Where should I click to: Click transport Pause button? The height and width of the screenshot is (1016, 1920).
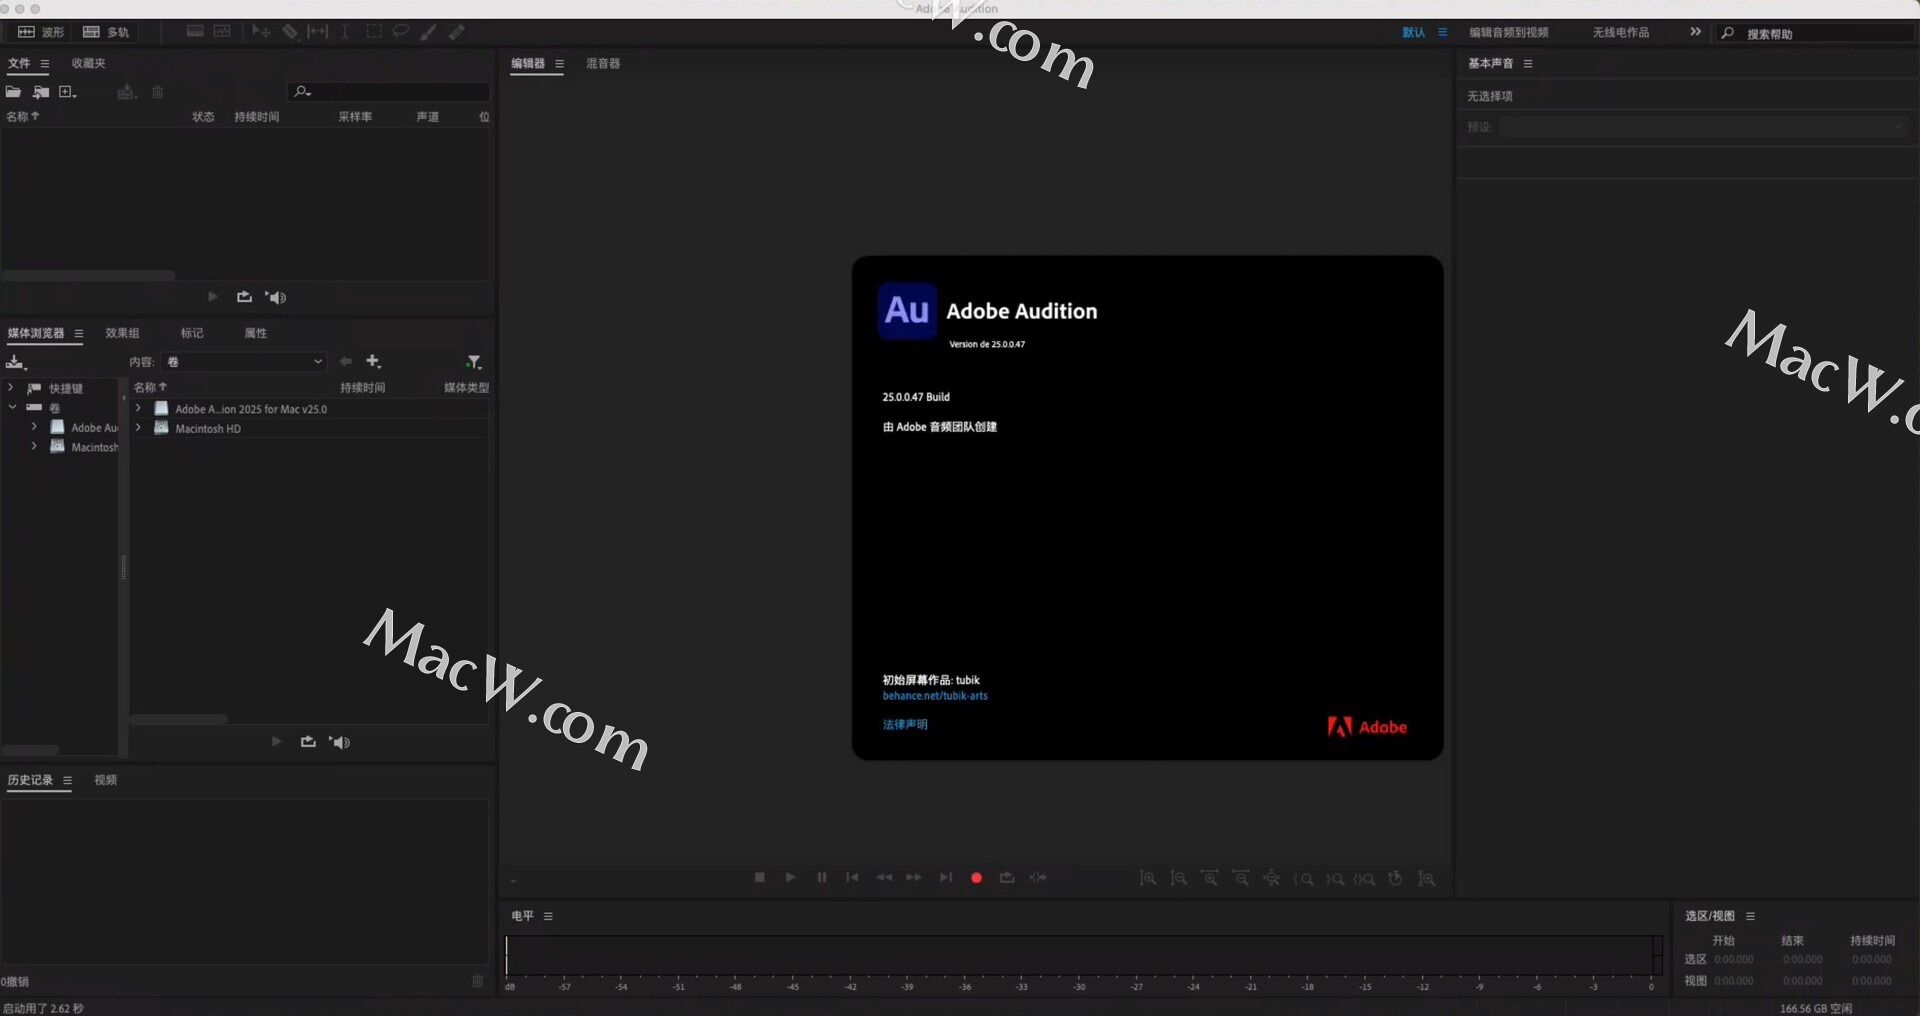(x=821, y=877)
